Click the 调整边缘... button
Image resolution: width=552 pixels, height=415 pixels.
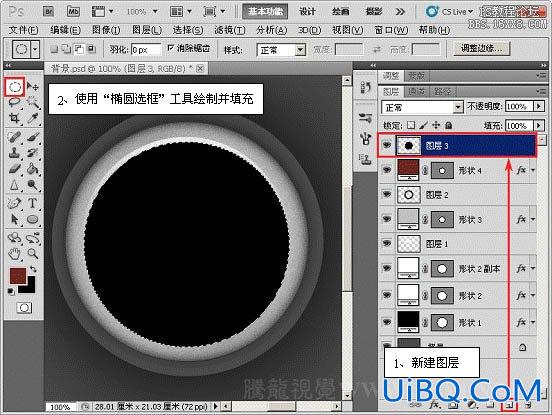tap(482, 49)
